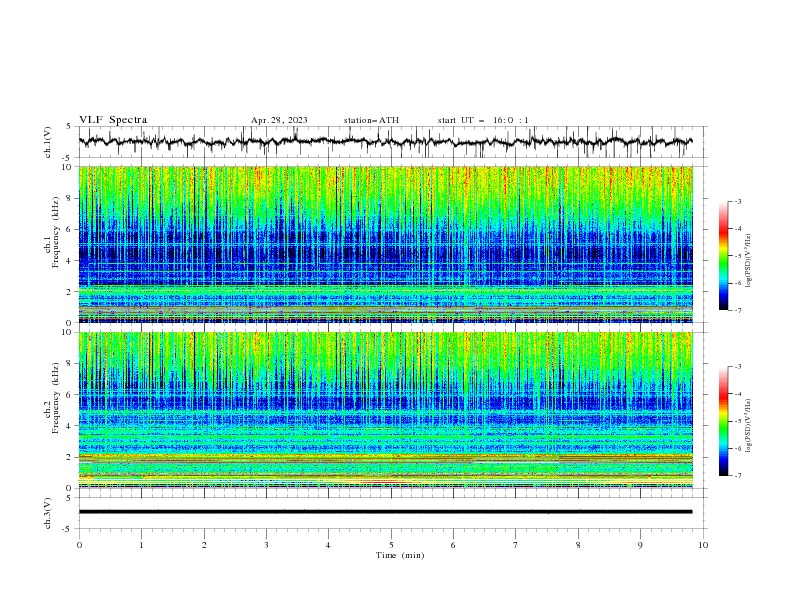
Task: Click inside the ch.1 spectrogram panel
Action: [385, 244]
